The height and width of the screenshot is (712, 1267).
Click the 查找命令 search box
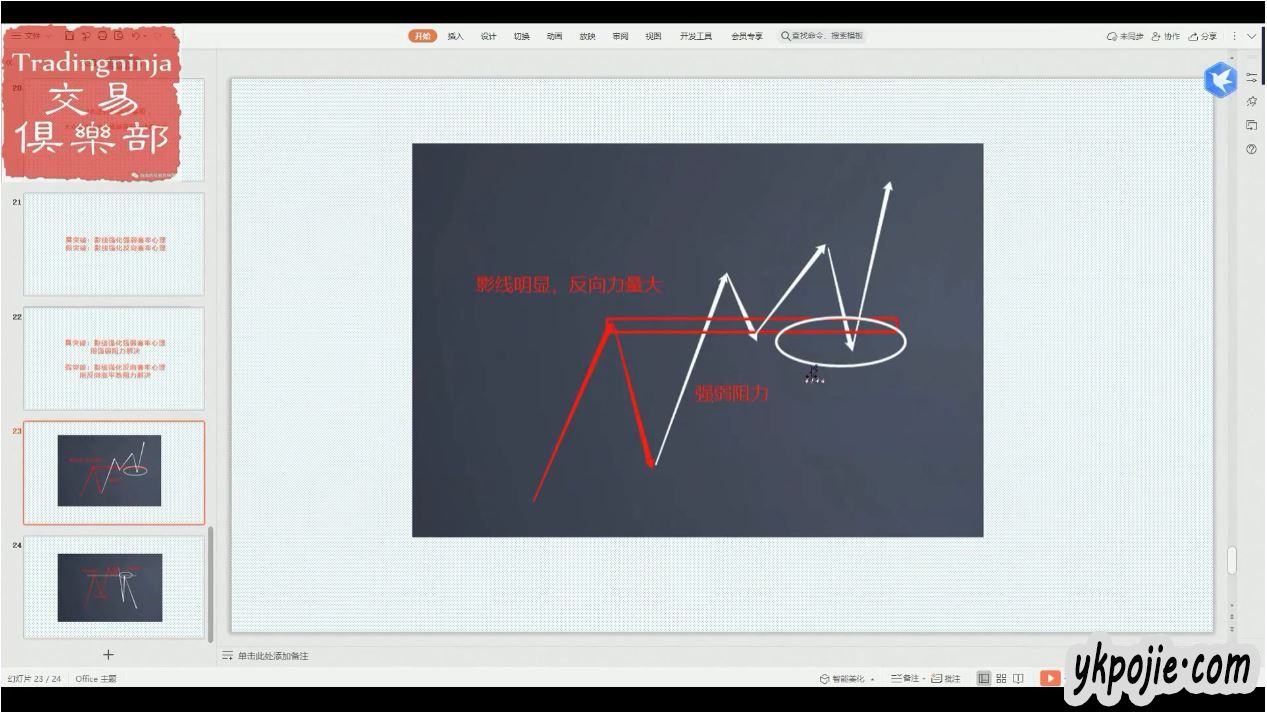point(822,36)
